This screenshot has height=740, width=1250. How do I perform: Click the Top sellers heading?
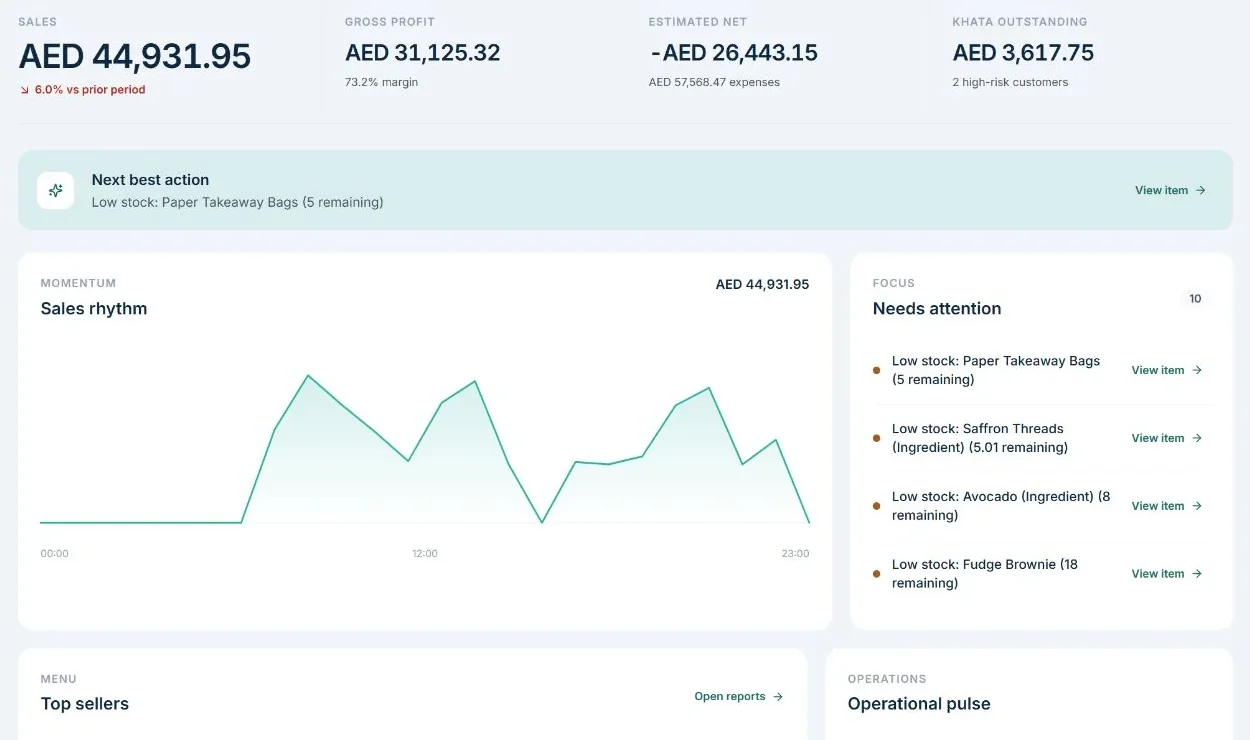pos(85,704)
